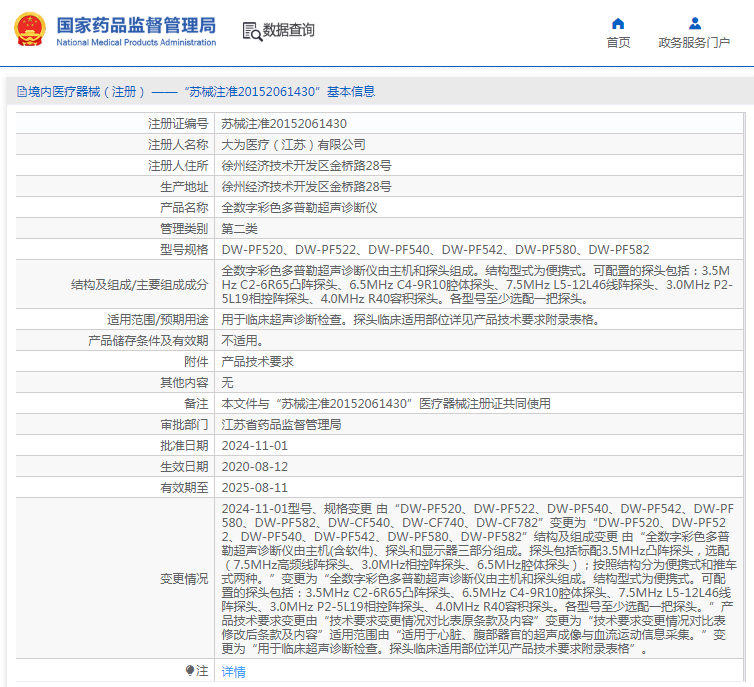Click the NMPA national emblem logo
Image resolution: width=754 pixels, height=687 pixels.
[30, 29]
